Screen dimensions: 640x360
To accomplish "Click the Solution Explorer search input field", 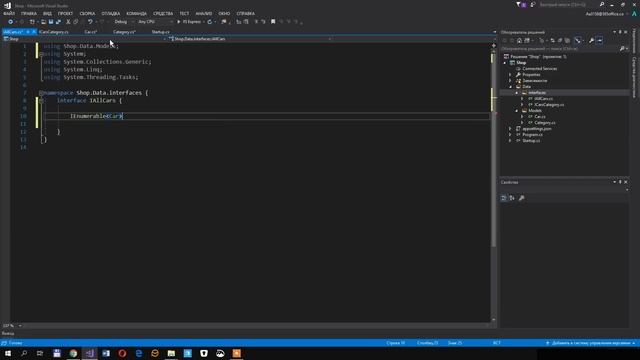I will [x=559, y=49].
